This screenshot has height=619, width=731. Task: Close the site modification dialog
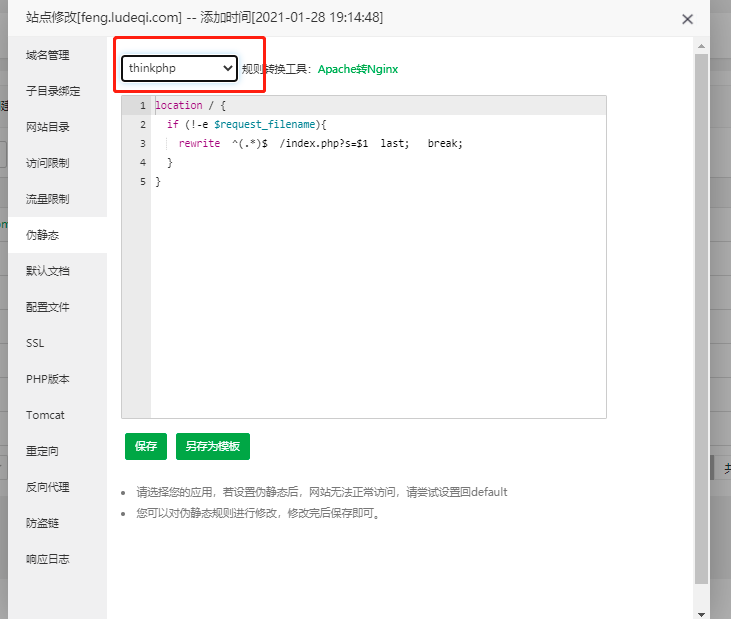click(687, 19)
